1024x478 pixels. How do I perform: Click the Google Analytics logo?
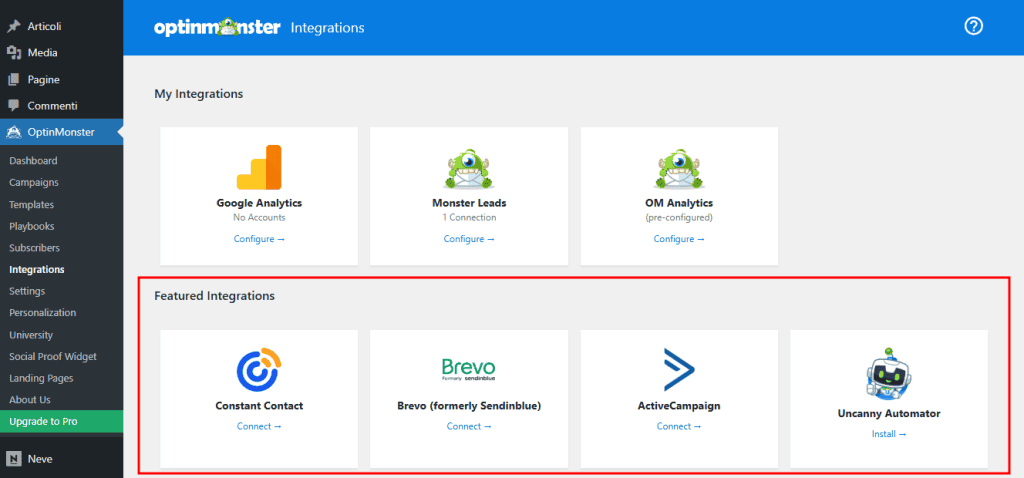(x=259, y=167)
